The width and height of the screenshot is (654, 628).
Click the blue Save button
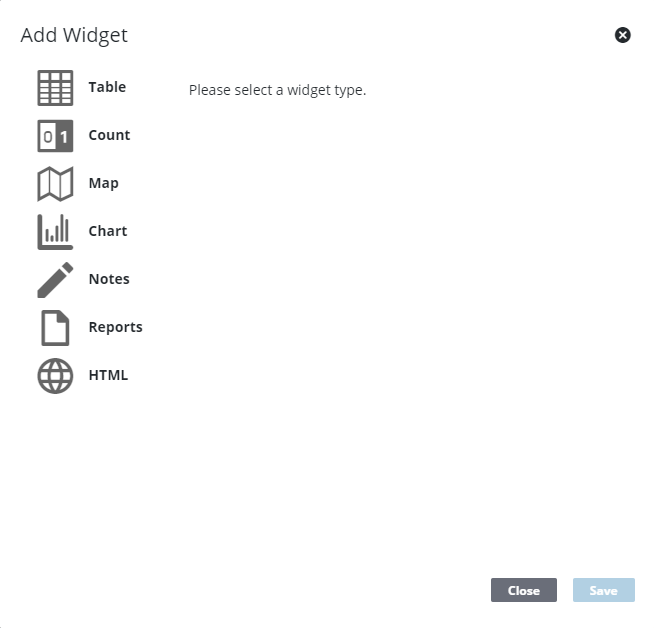point(603,590)
